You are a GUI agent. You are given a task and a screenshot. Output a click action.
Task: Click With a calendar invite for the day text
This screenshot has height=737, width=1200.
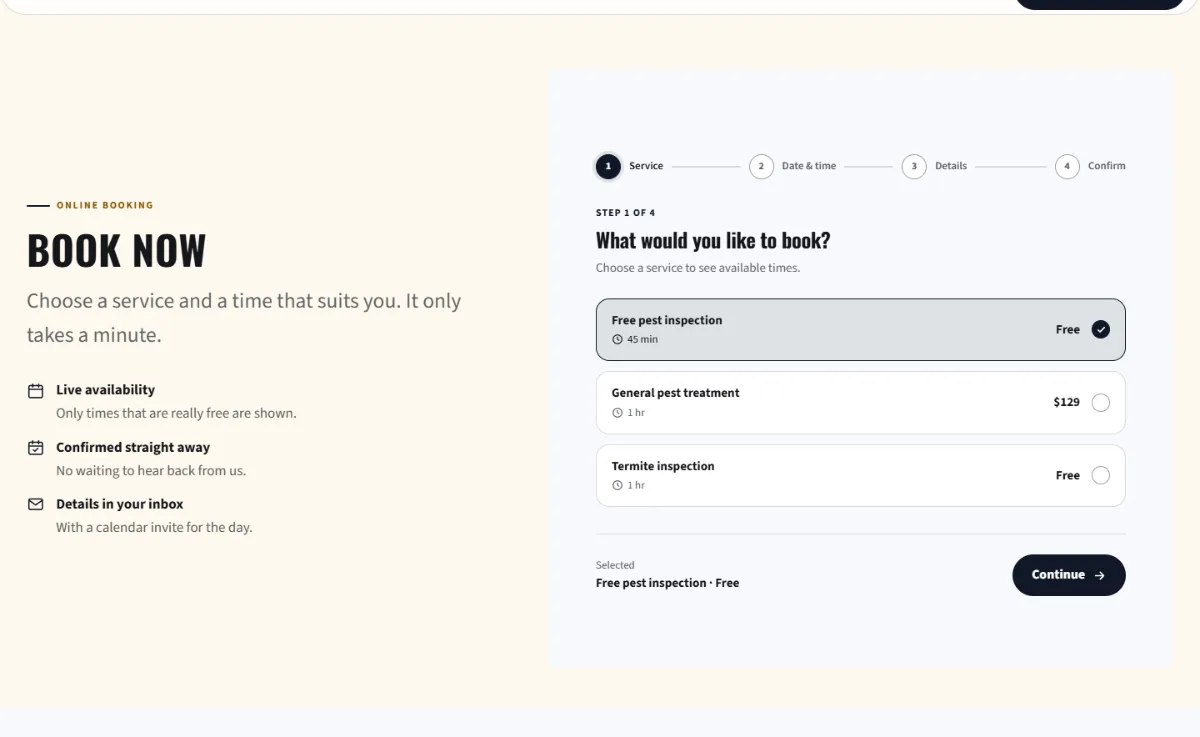pyautogui.click(x=154, y=527)
